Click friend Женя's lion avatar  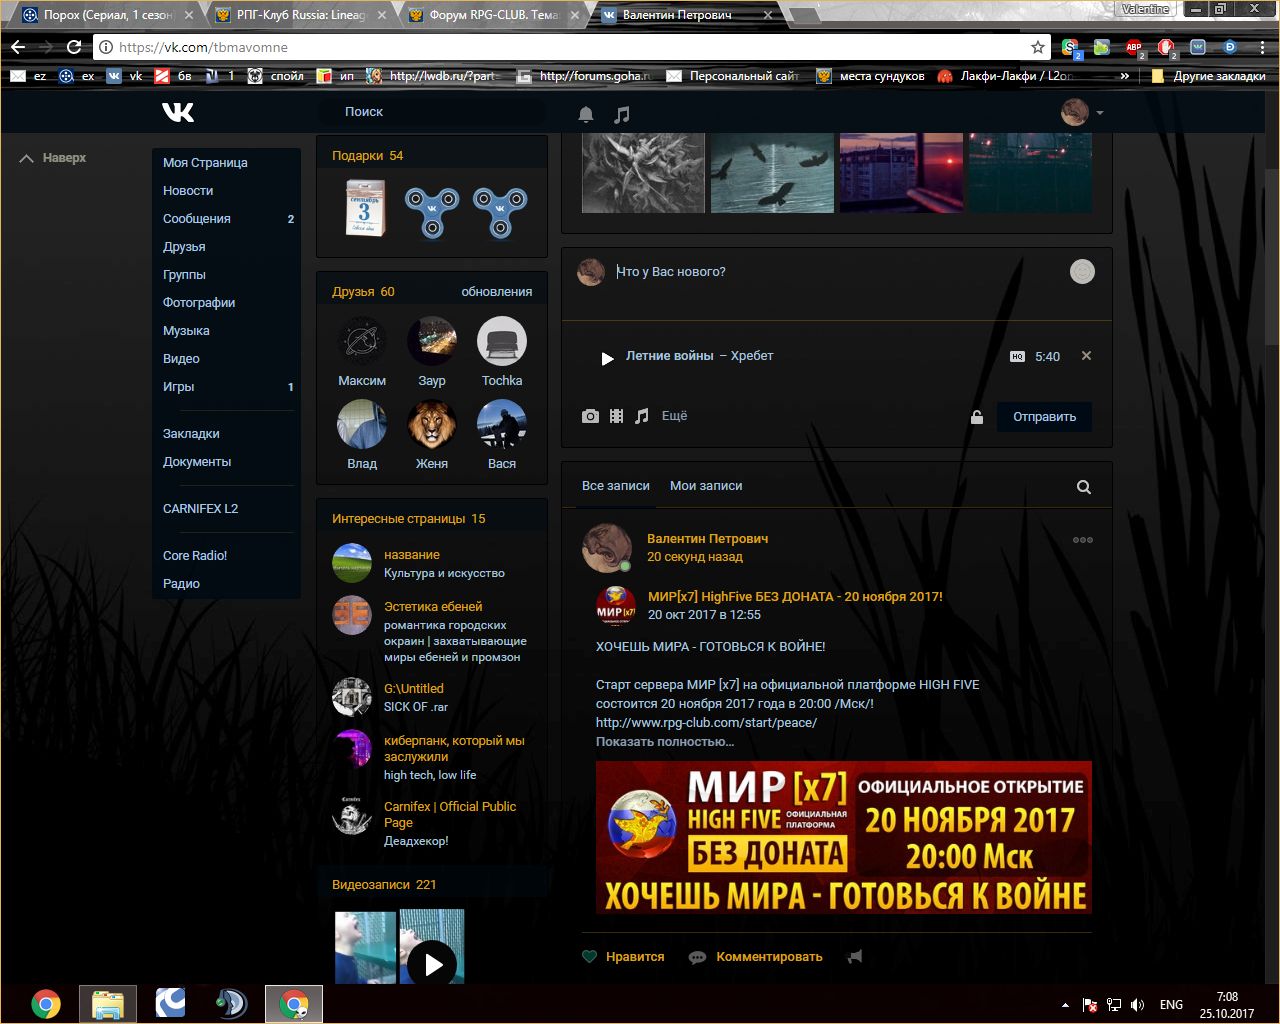(x=432, y=424)
